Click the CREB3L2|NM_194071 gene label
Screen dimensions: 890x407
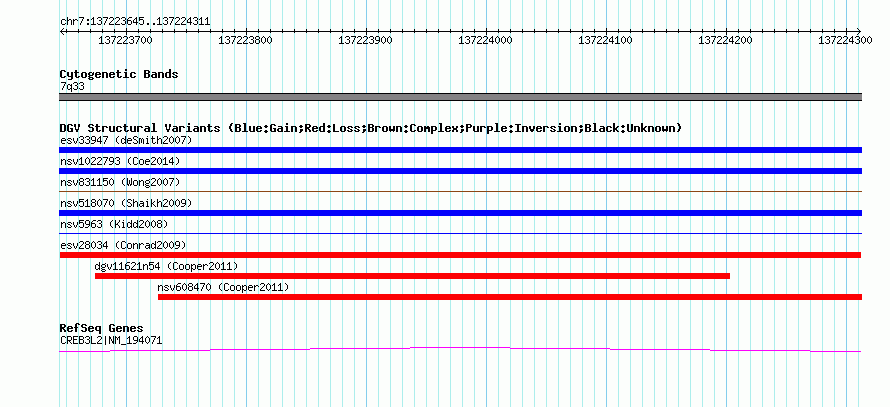(111, 341)
